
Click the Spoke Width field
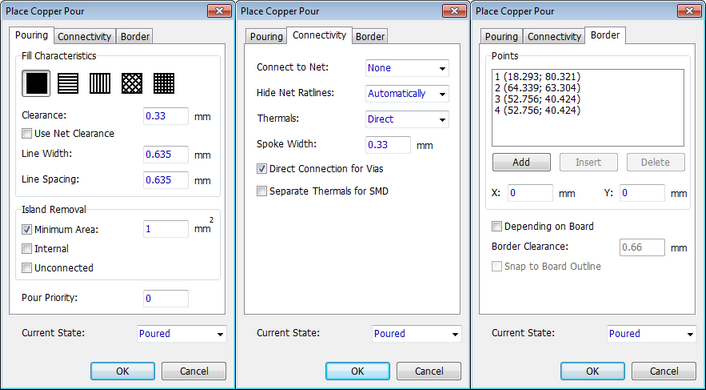(388, 145)
